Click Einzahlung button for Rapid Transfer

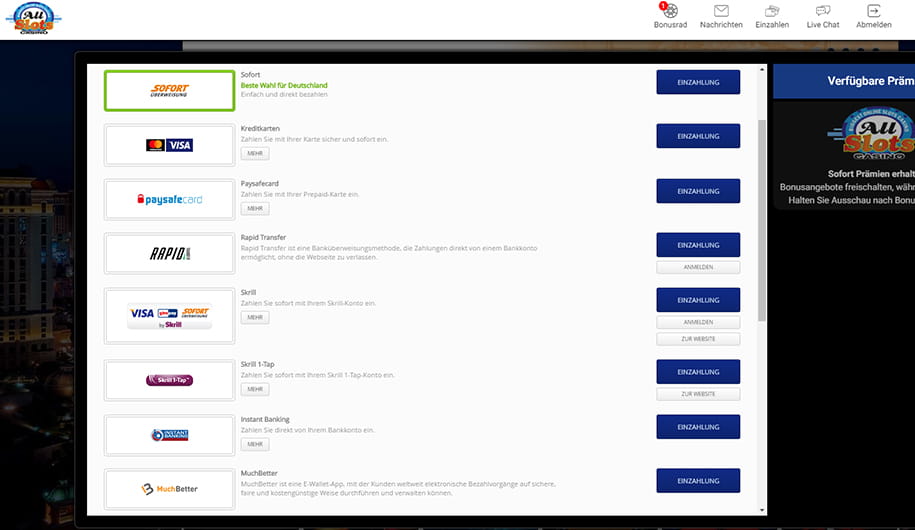[x=698, y=245]
